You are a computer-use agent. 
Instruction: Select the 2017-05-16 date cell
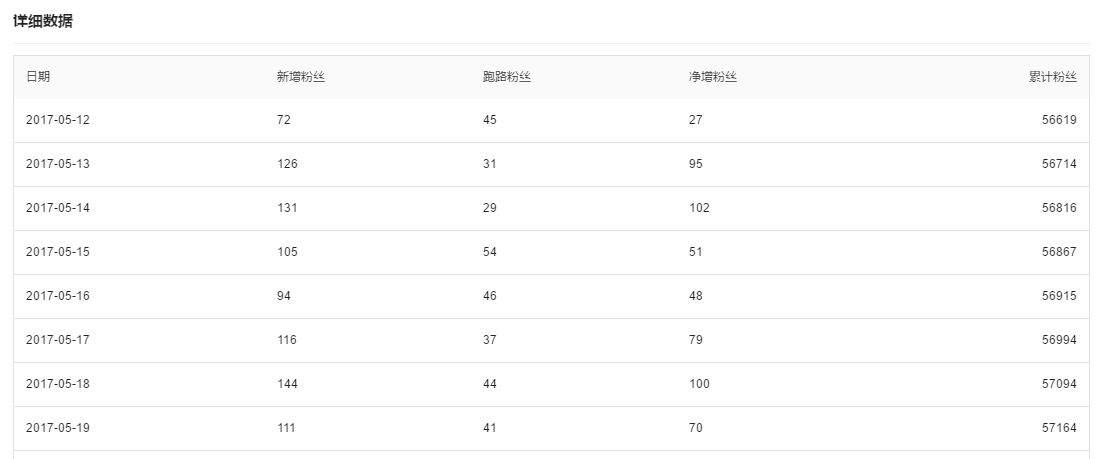58,296
